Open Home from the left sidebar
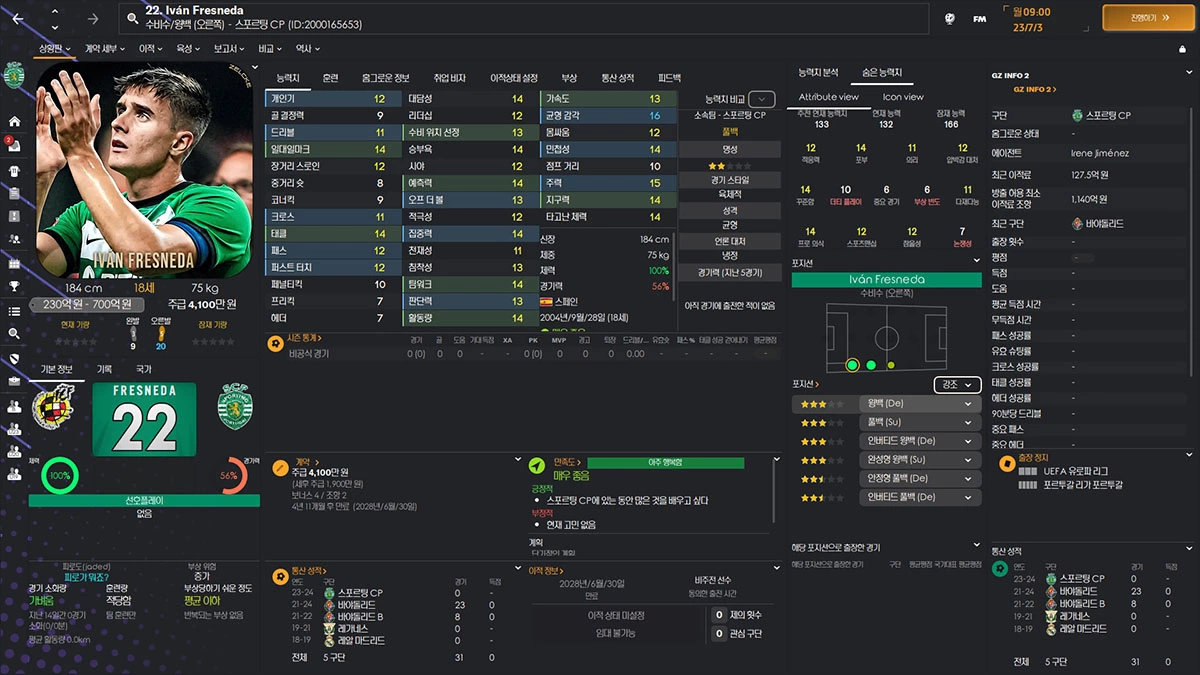The width and height of the screenshot is (1200, 675). pyautogui.click(x=14, y=121)
